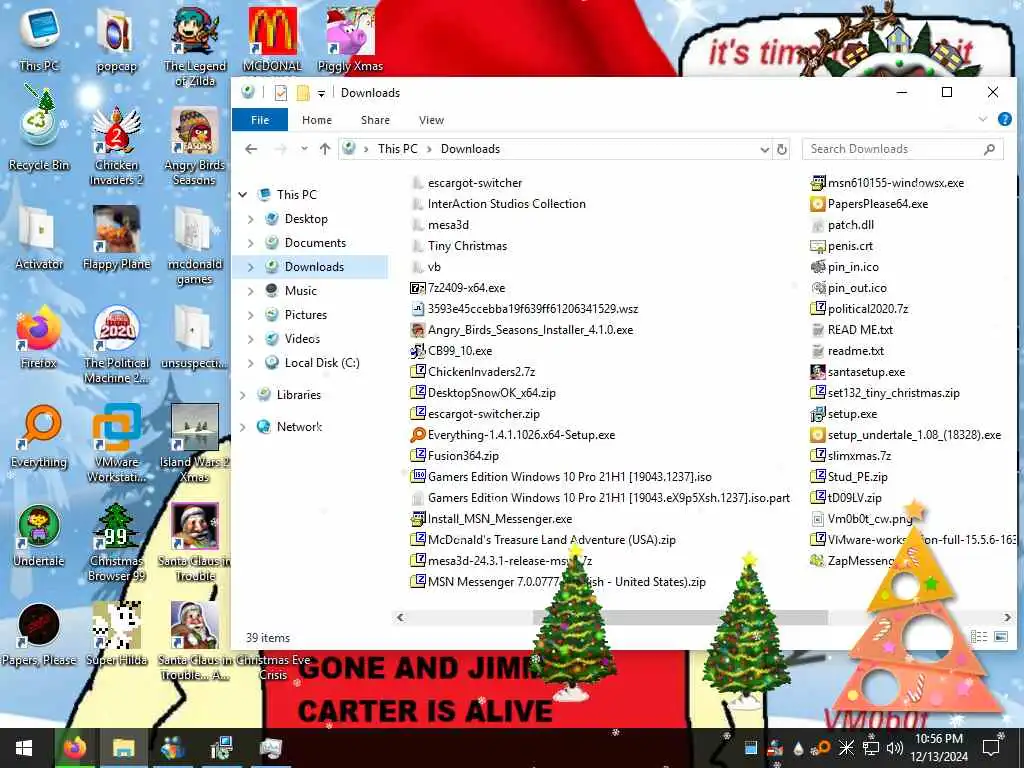Open the Firefox desktop shortcut
The height and width of the screenshot is (768, 1024).
click(39, 337)
